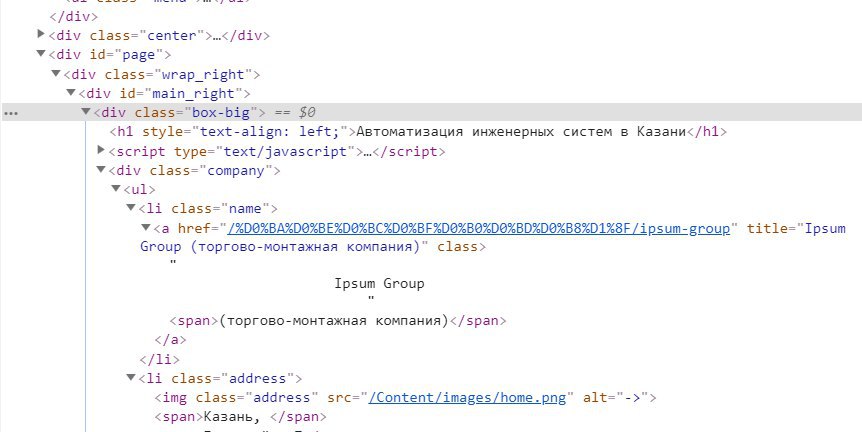This screenshot has height=432, width=862.
Task: Click Group (торгово-монтажная компания)" class continuation line
Action: tap(313, 247)
